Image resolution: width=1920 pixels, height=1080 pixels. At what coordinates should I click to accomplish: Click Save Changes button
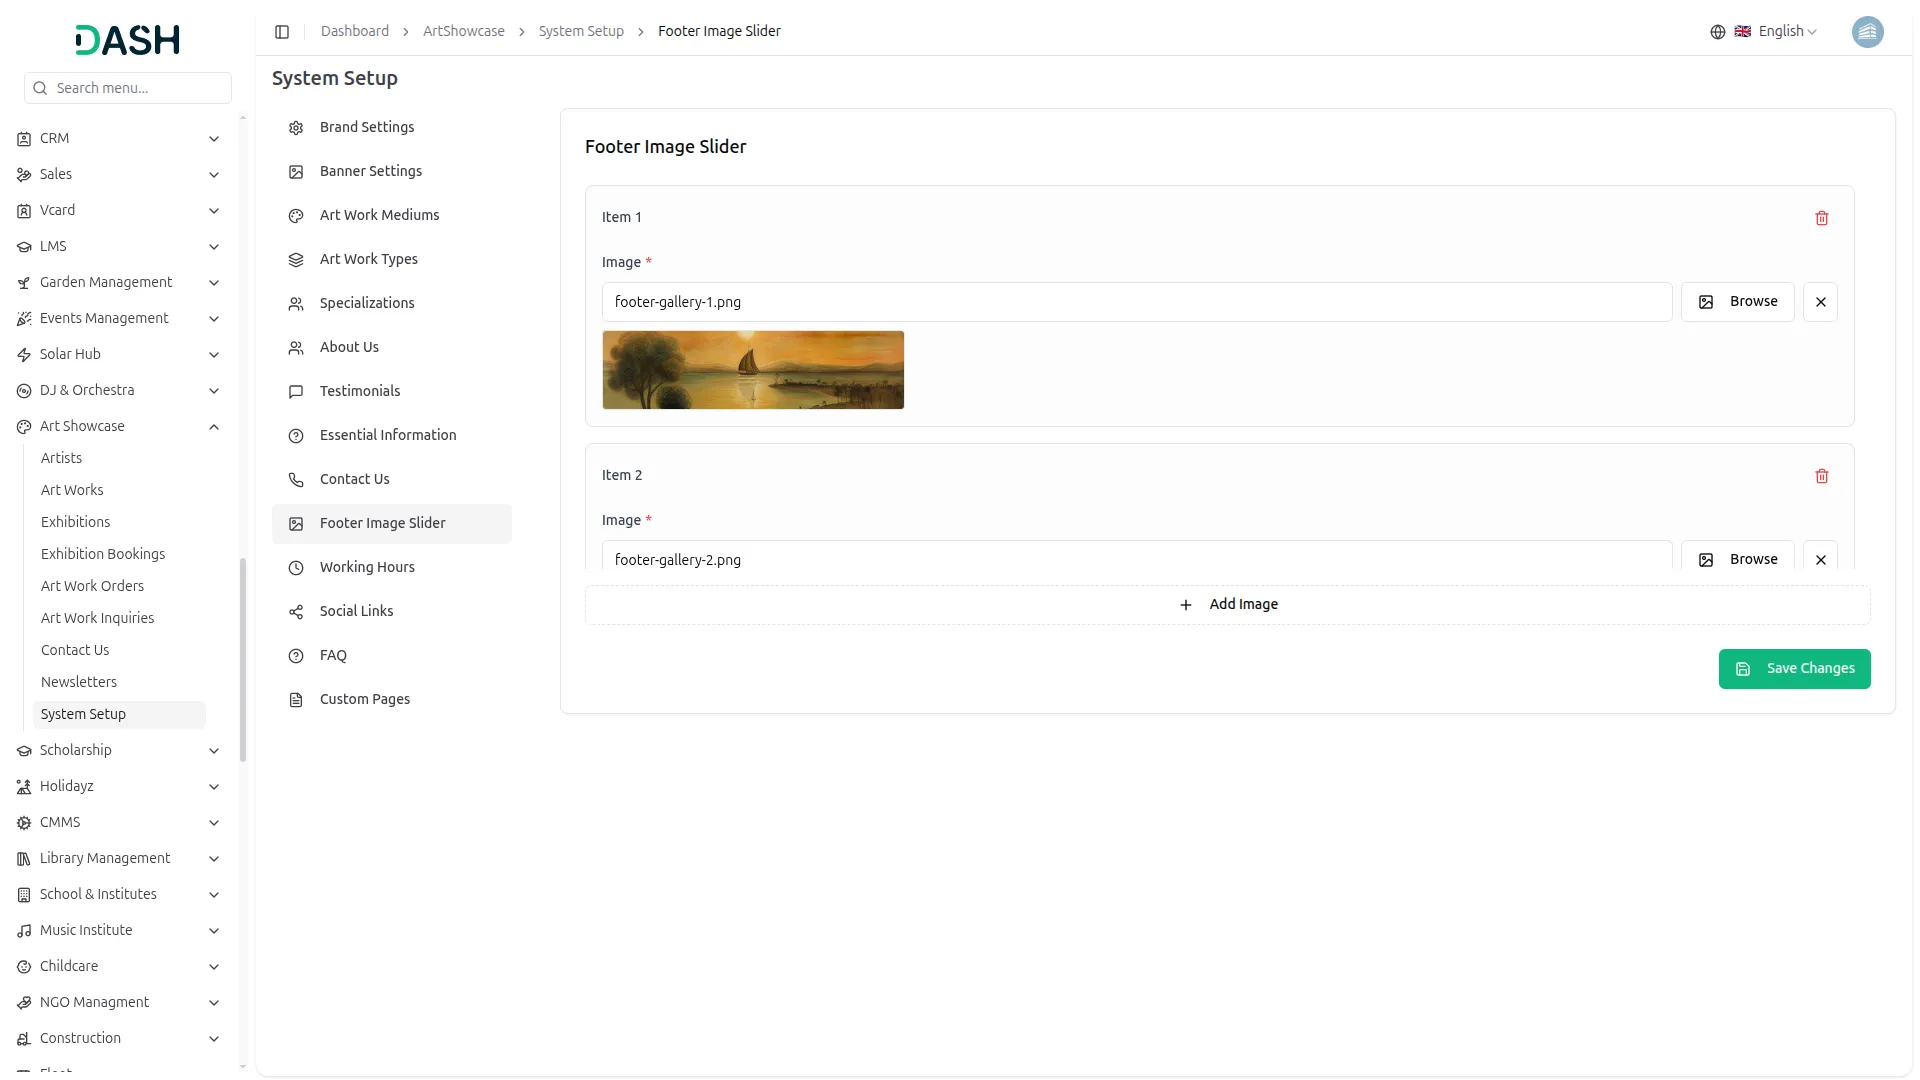1794,669
